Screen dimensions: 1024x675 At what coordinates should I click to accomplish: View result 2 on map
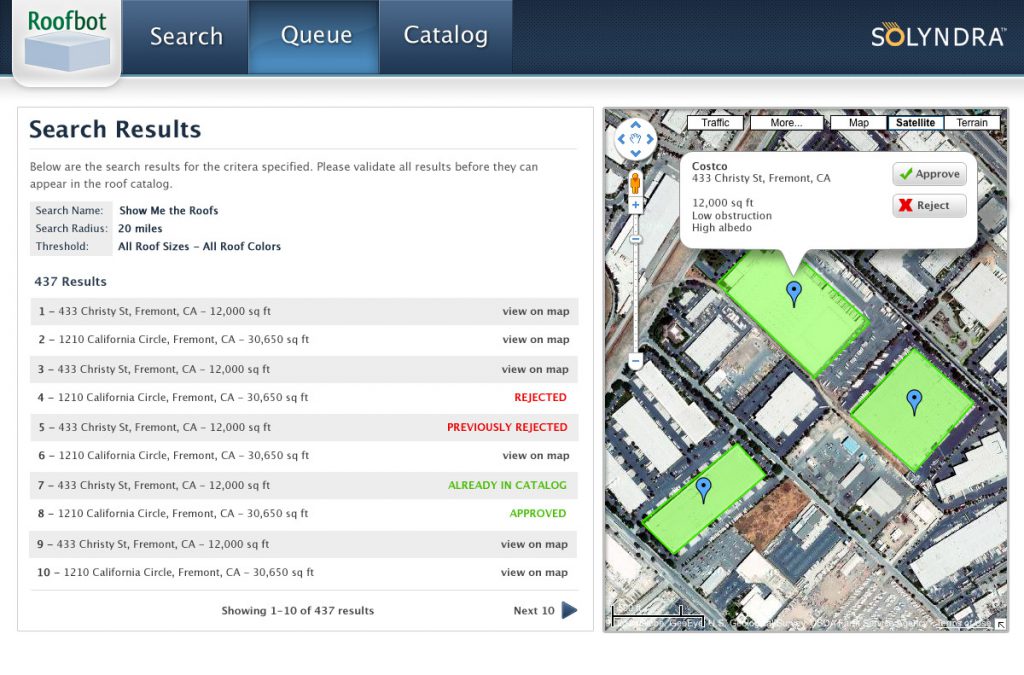[536, 339]
